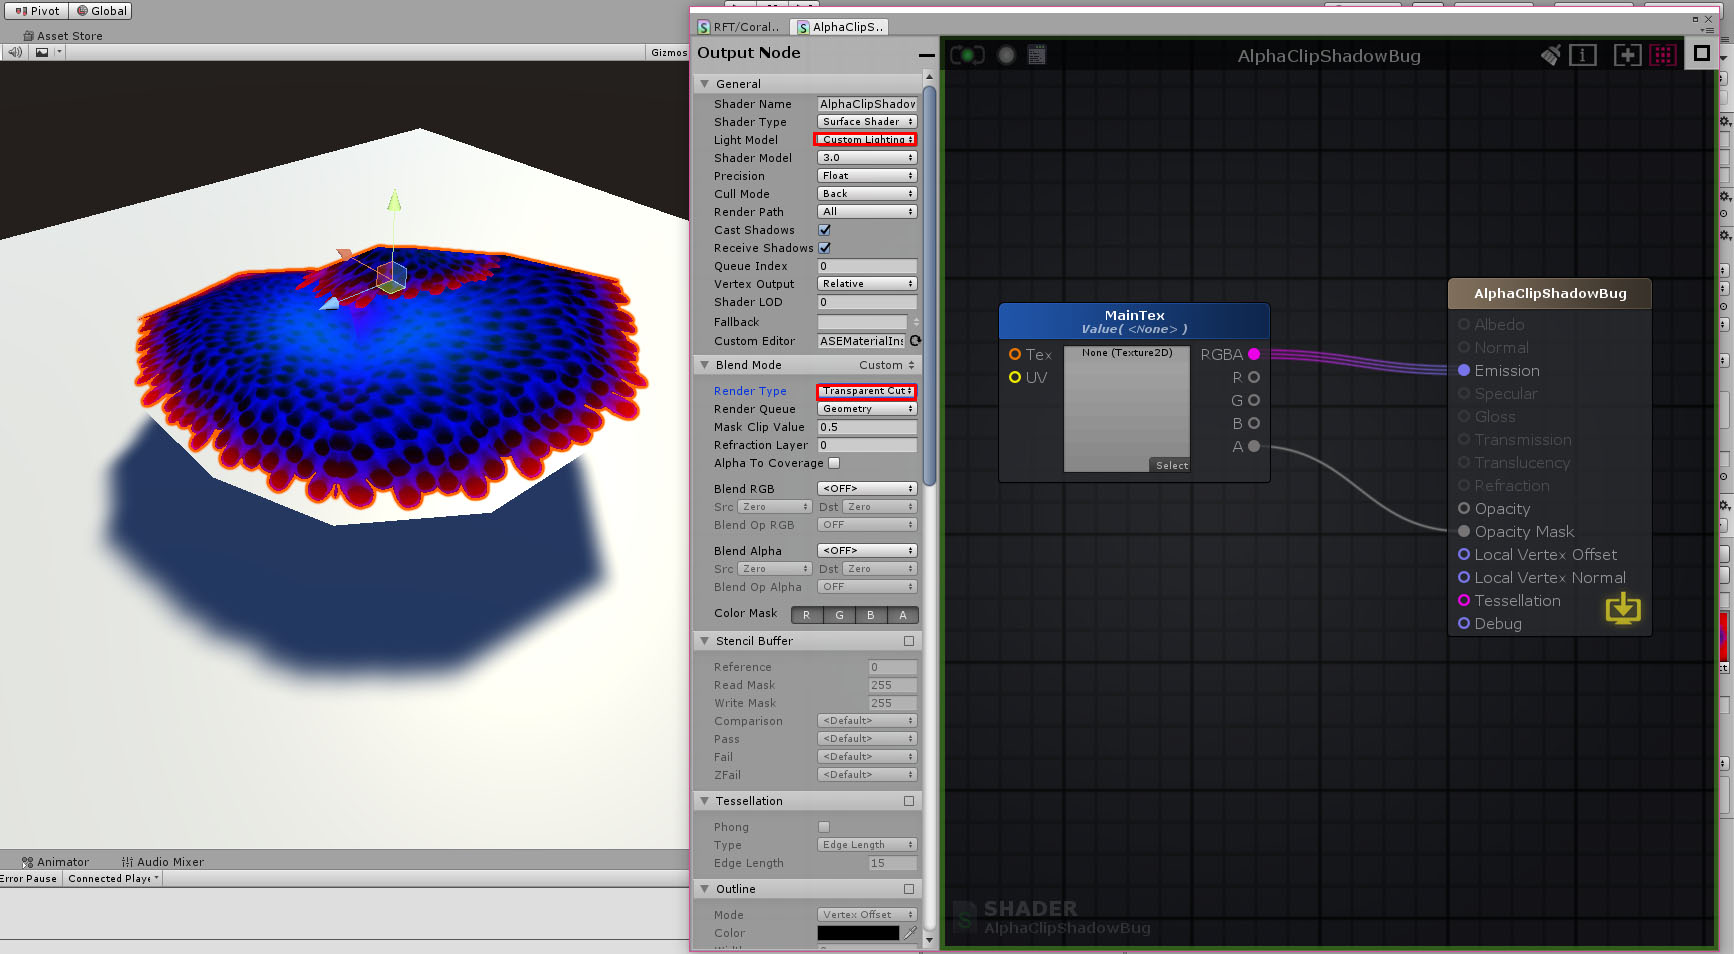Collapse the General section
Image resolution: width=1734 pixels, height=954 pixels.
click(705, 84)
